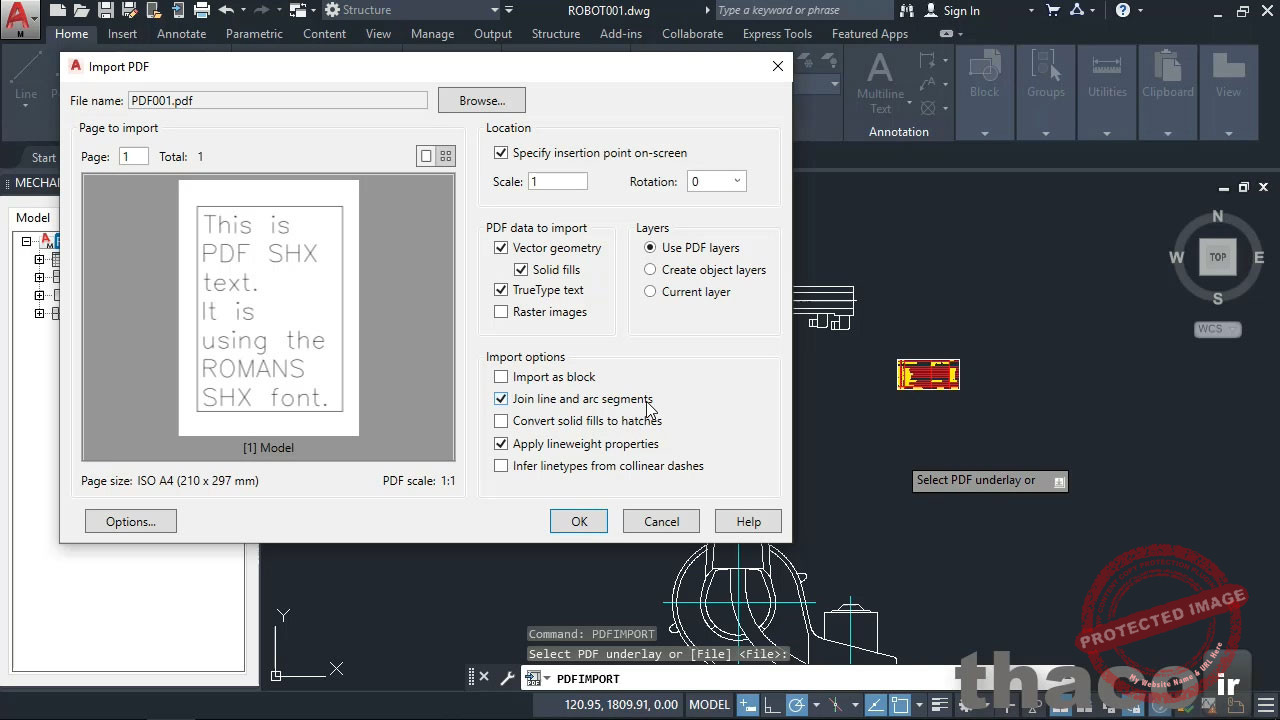
Task: Toggle ortho mode in status bar
Action: (x=775, y=705)
